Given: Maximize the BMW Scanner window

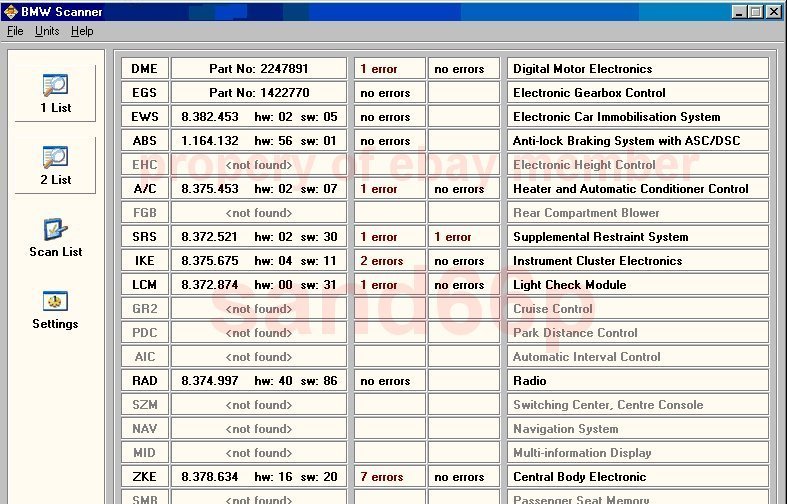Looking at the screenshot, I should 755,12.
